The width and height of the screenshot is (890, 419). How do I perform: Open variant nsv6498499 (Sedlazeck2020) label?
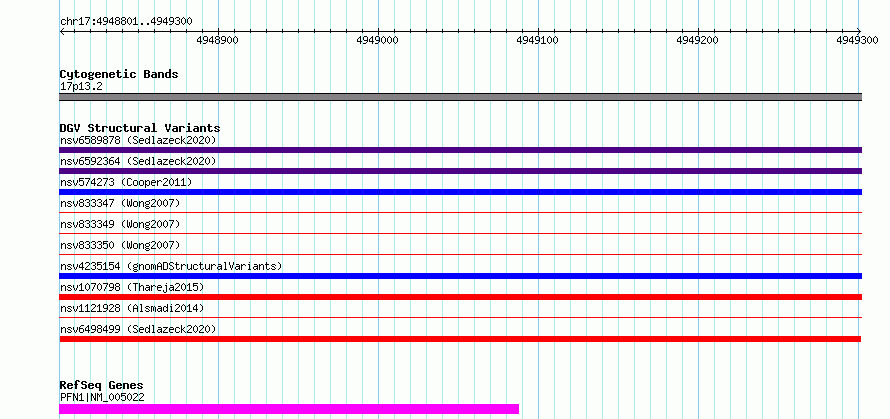pyautogui.click(x=138, y=329)
